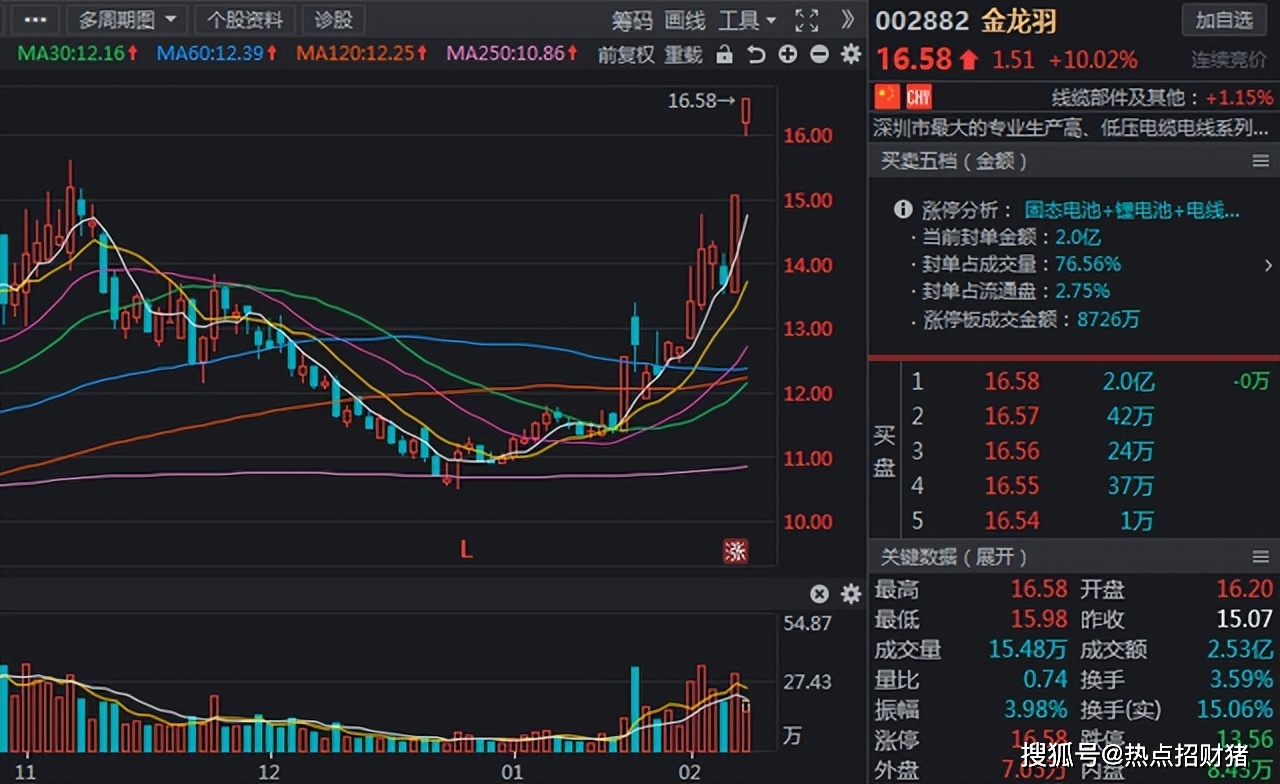Open chart settings gear in top toolbar
The height and width of the screenshot is (784, 1280).
coord(851,54)
